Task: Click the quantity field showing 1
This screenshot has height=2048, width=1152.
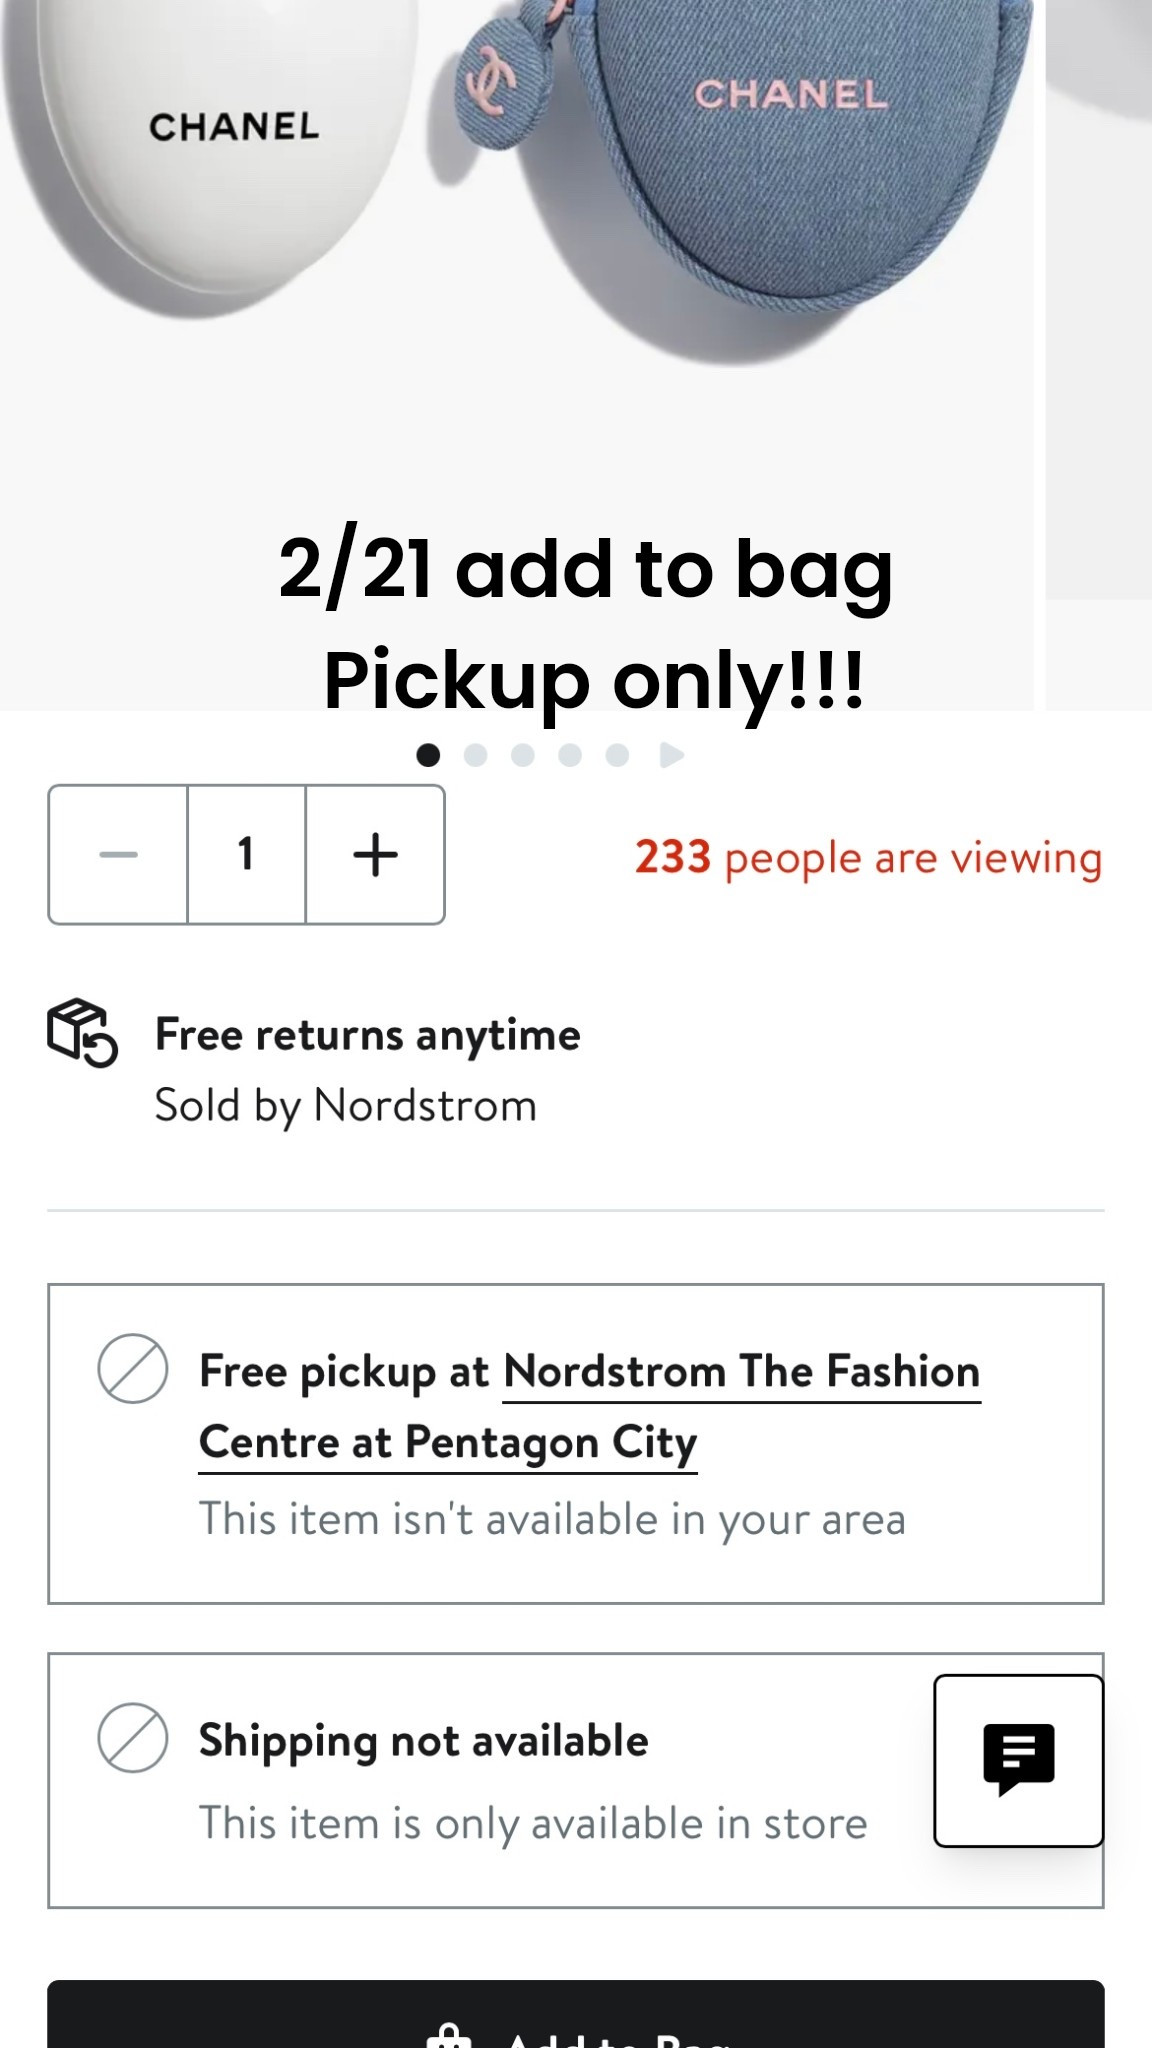Action: tap(246, 855)
